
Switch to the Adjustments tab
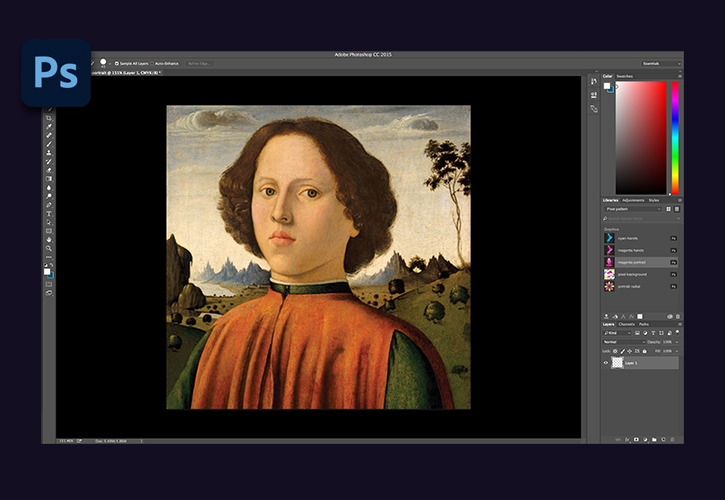coord(633,200)
